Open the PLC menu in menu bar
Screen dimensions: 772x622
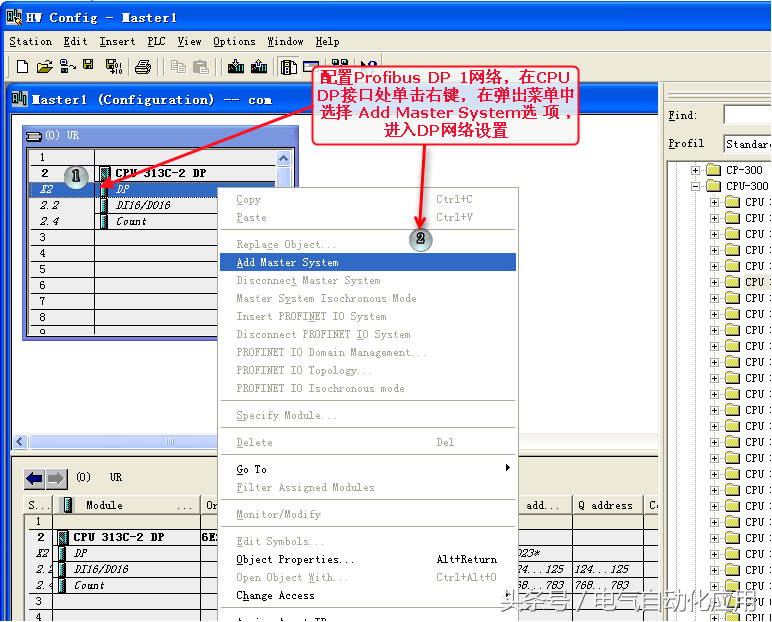coord(156,42)
